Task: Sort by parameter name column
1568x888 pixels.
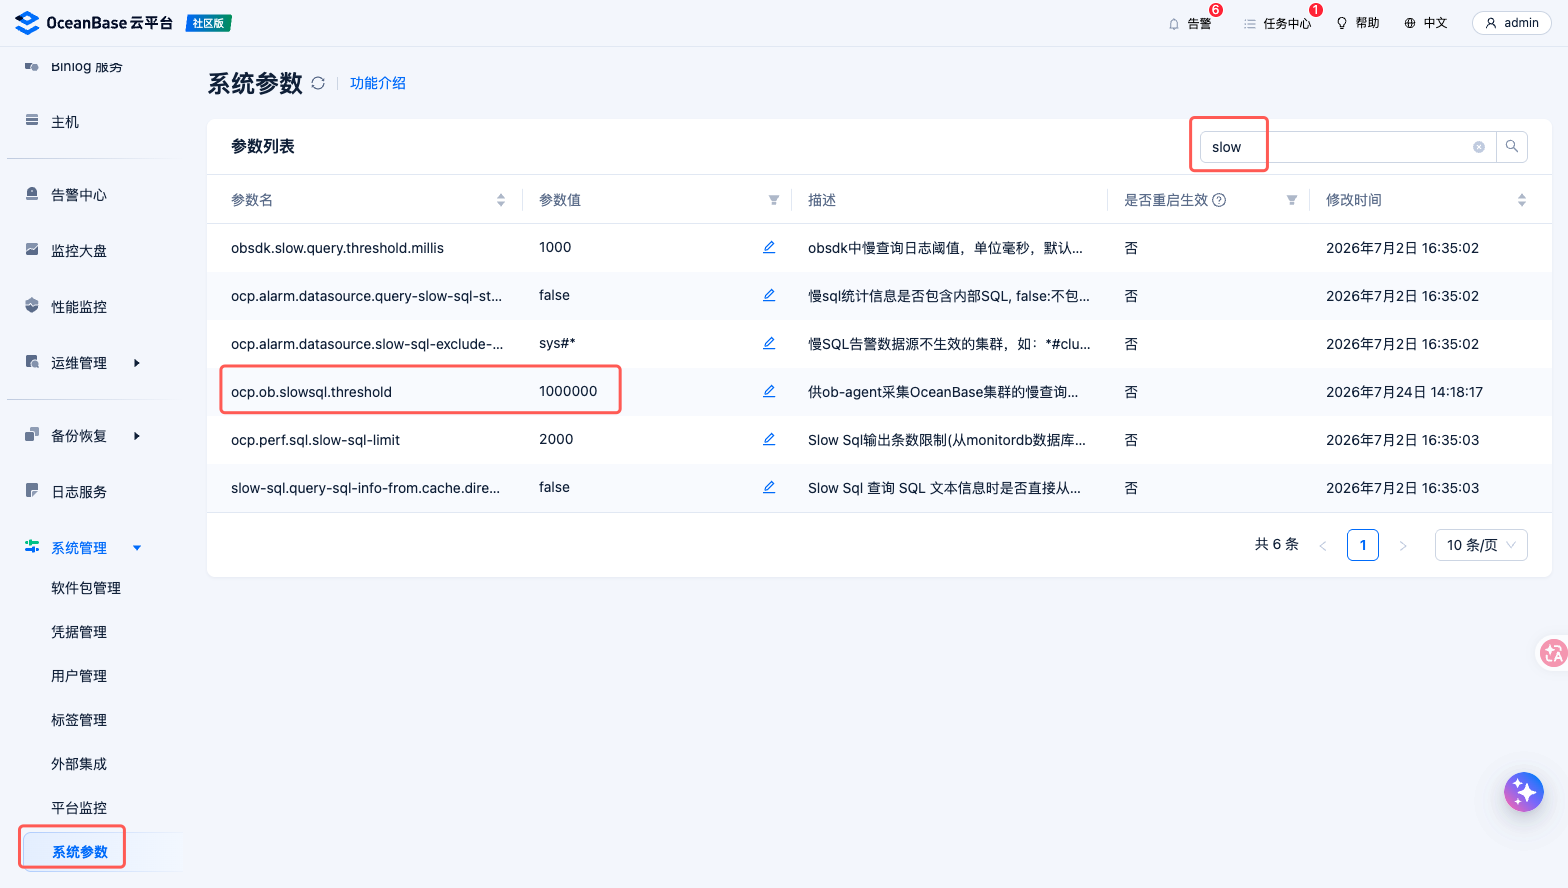Action: pyautogui.click(x=501, y=200)
